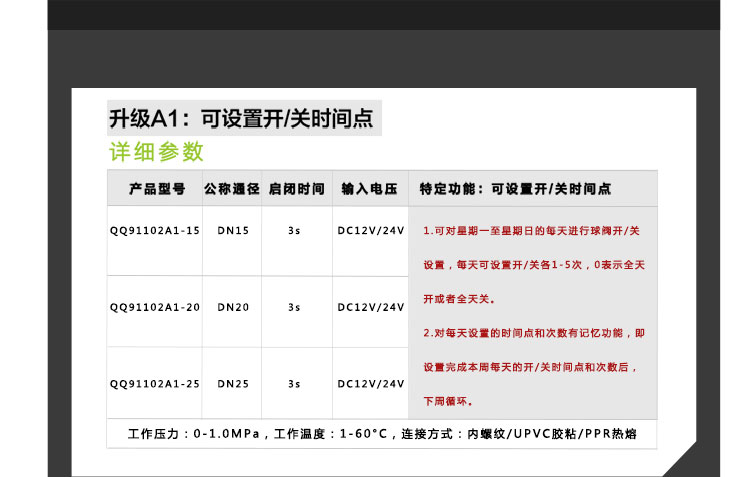
Task: Click red feature description item 1
Action: 533,264
